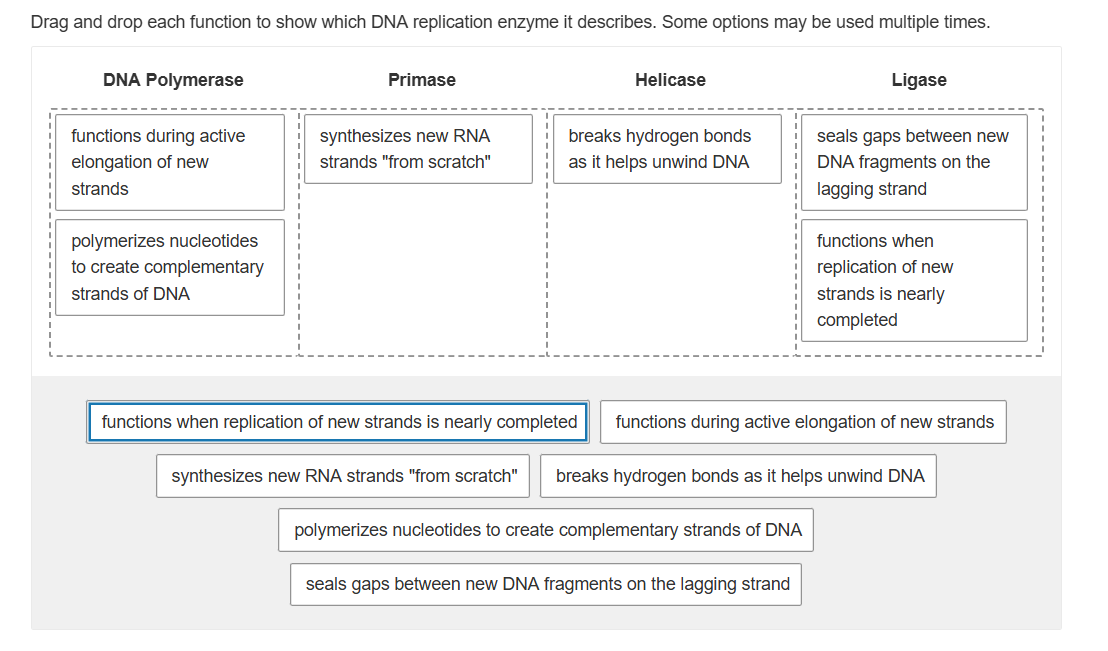Select the tile "polymerizes nucleotides to create complementary strands of DNA"
This screenshot has height=651, width=1108.
(x=545, y=529)
